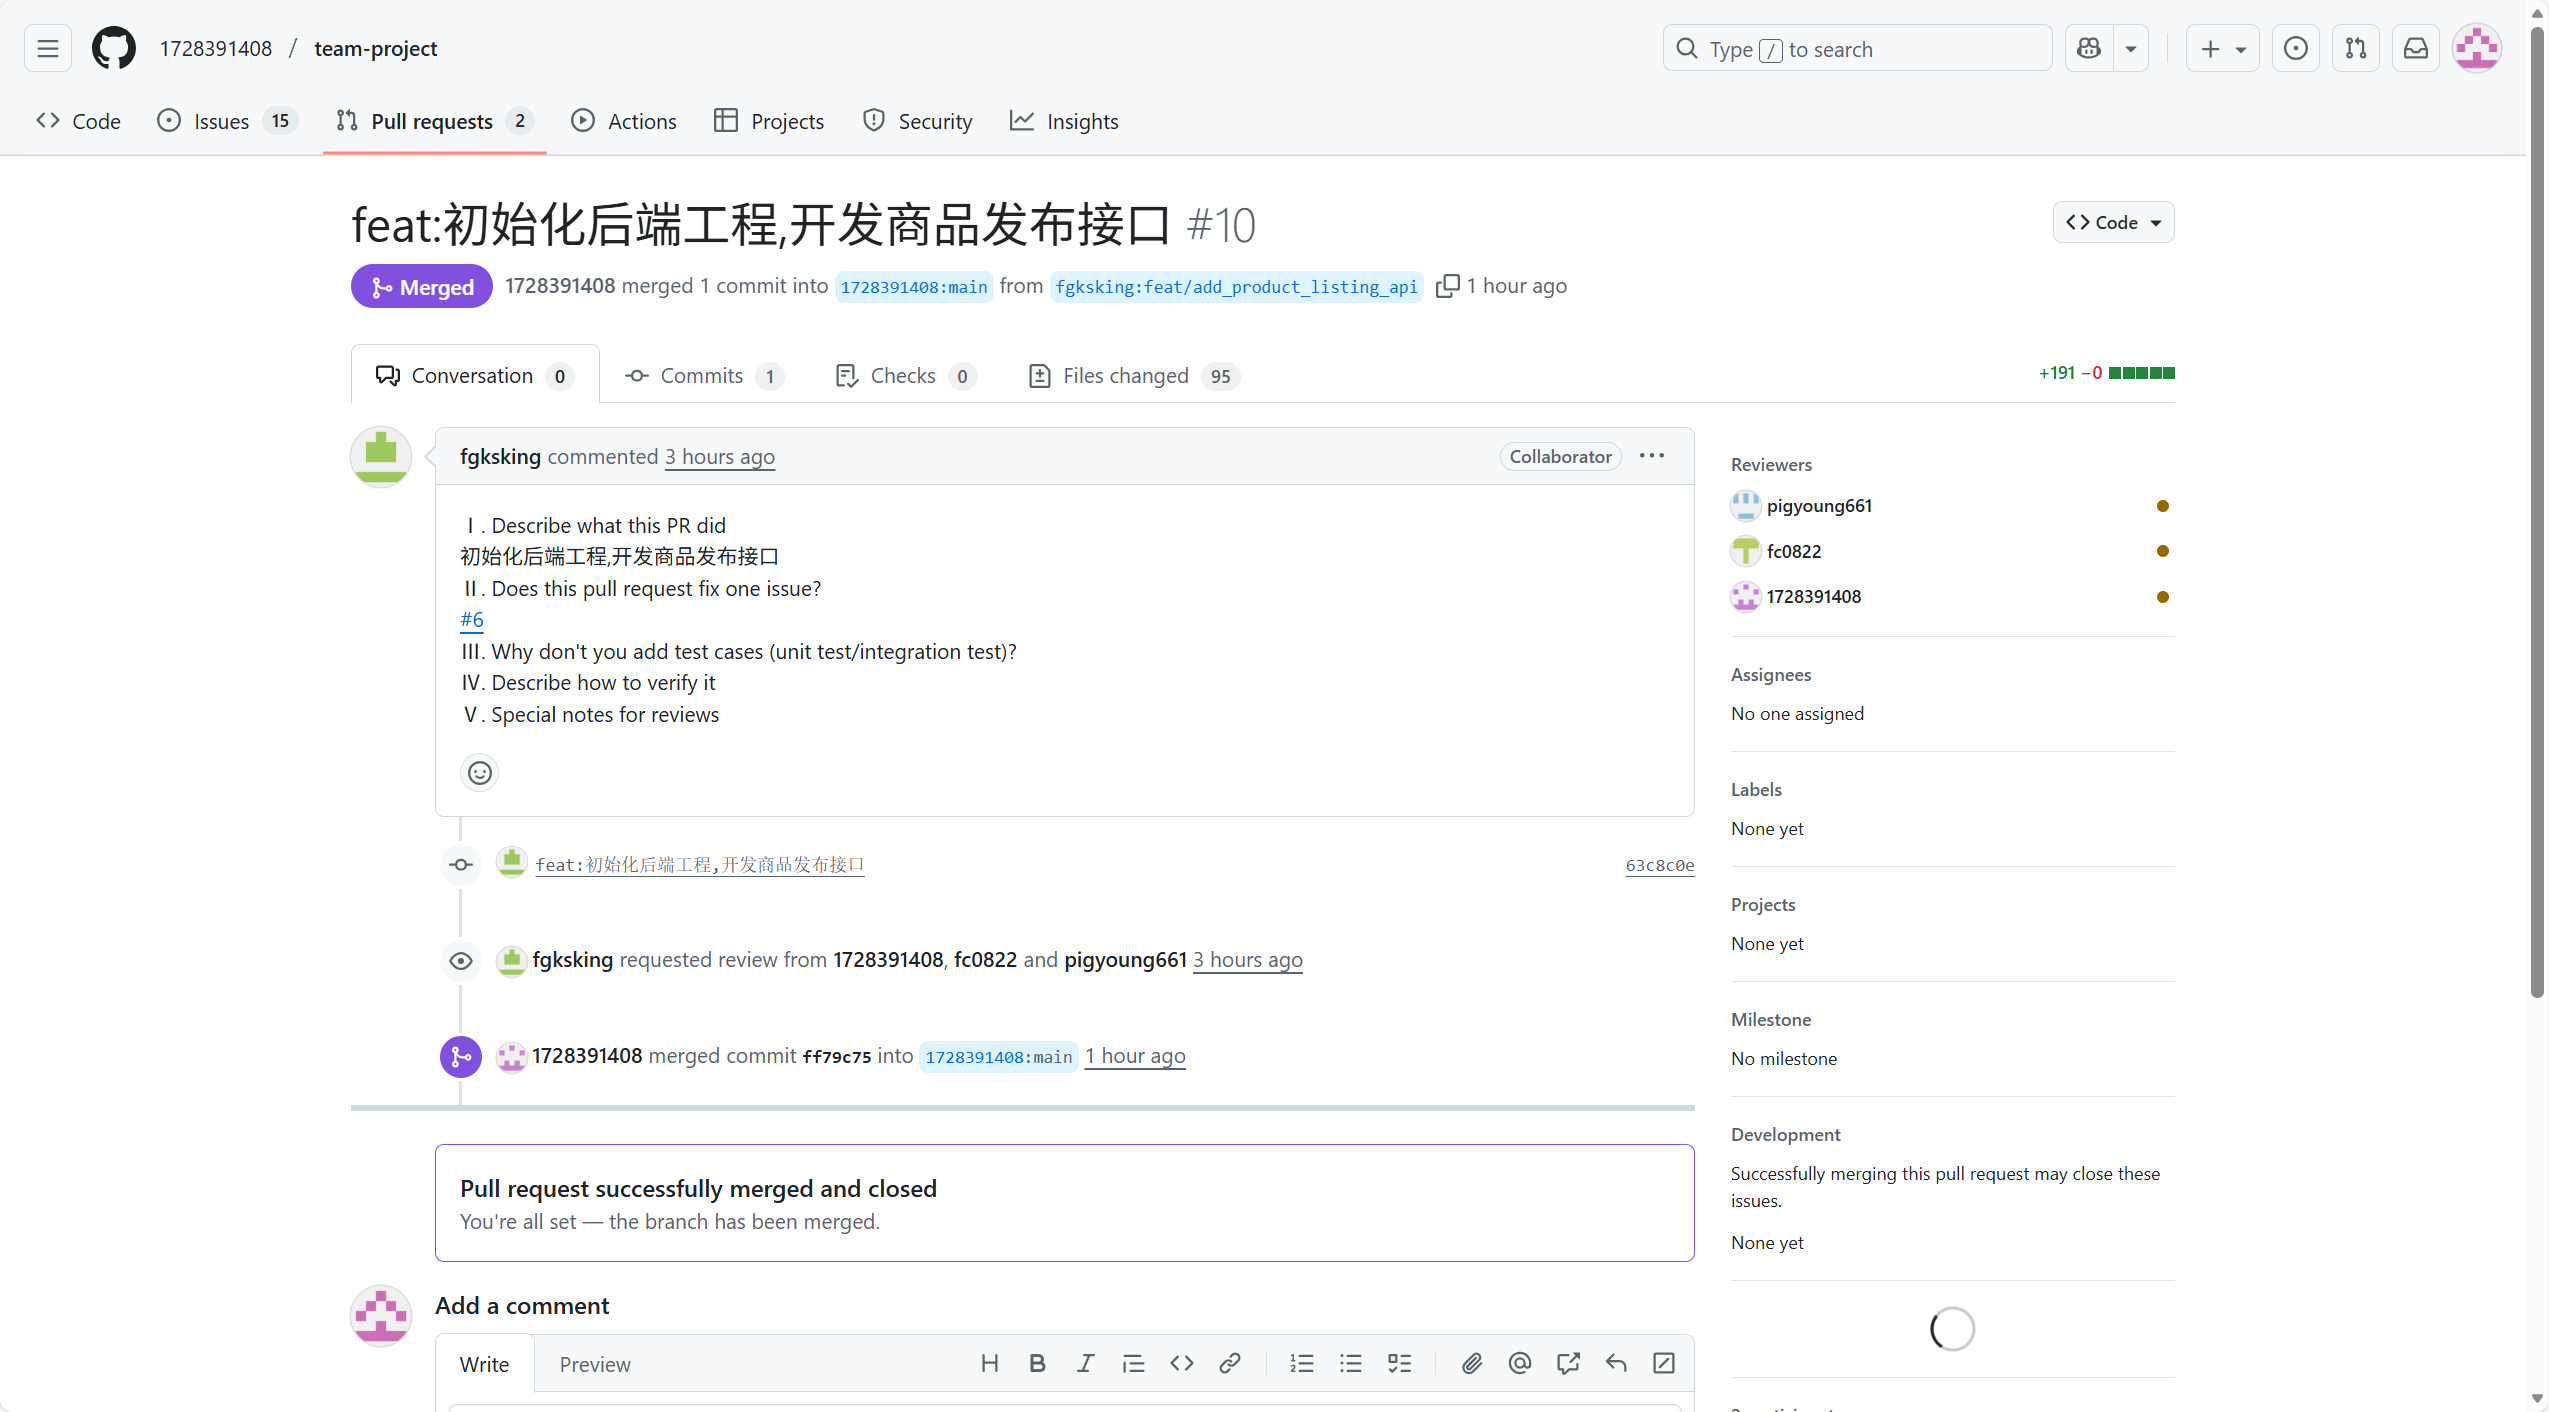The height and width of the screenshot is (1412, 2549).
Task: Select the Write tab in comment box
Action: pos(484,1364)
